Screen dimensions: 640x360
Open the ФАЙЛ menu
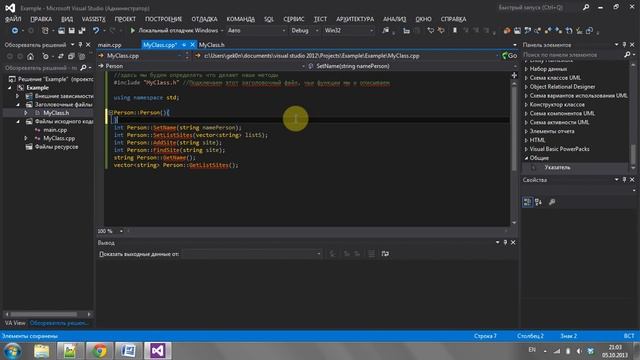point(13,19)
